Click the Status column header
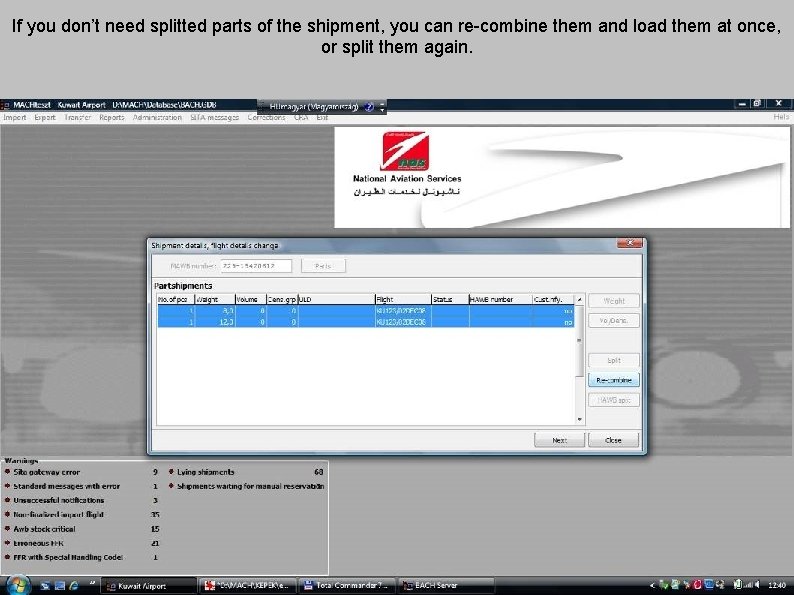Image resolution: width=794 pixels, height=595 pixels. (x=450, y=299)
